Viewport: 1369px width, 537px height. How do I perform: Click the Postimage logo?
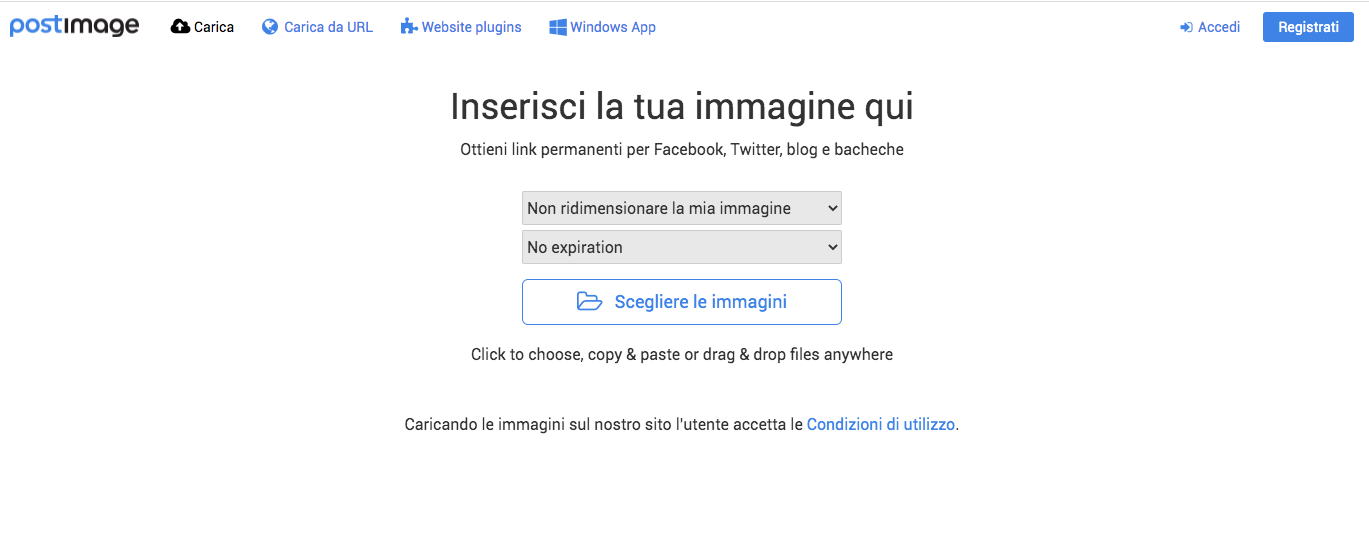(74, 26)
